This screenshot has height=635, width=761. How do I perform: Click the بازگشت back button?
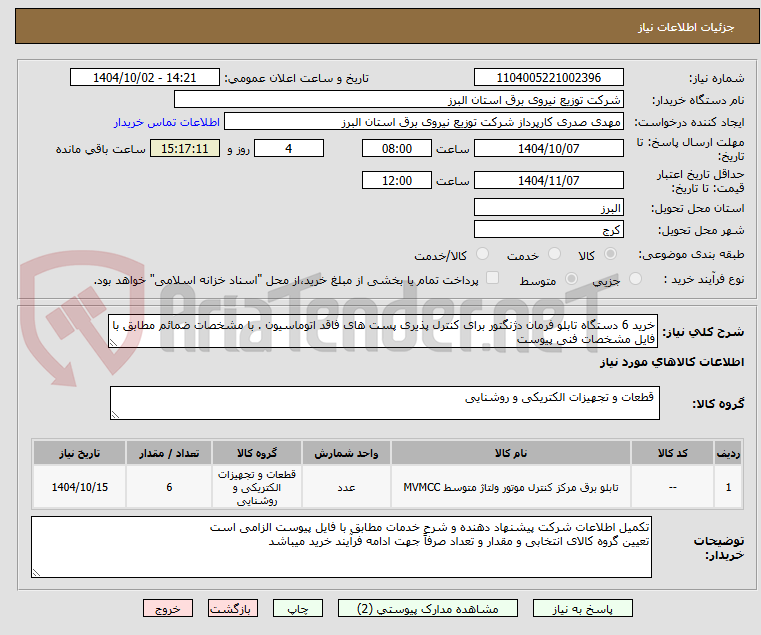[233, 608]
